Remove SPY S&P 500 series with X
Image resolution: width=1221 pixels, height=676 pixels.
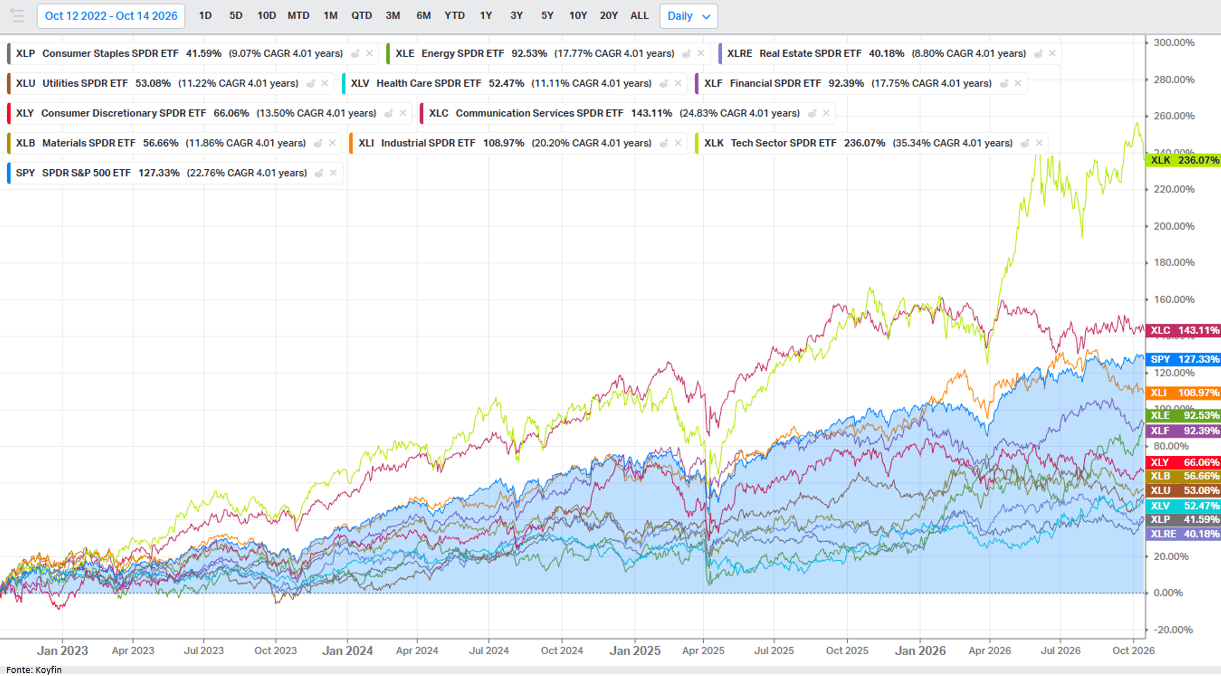tap(333, 173)
